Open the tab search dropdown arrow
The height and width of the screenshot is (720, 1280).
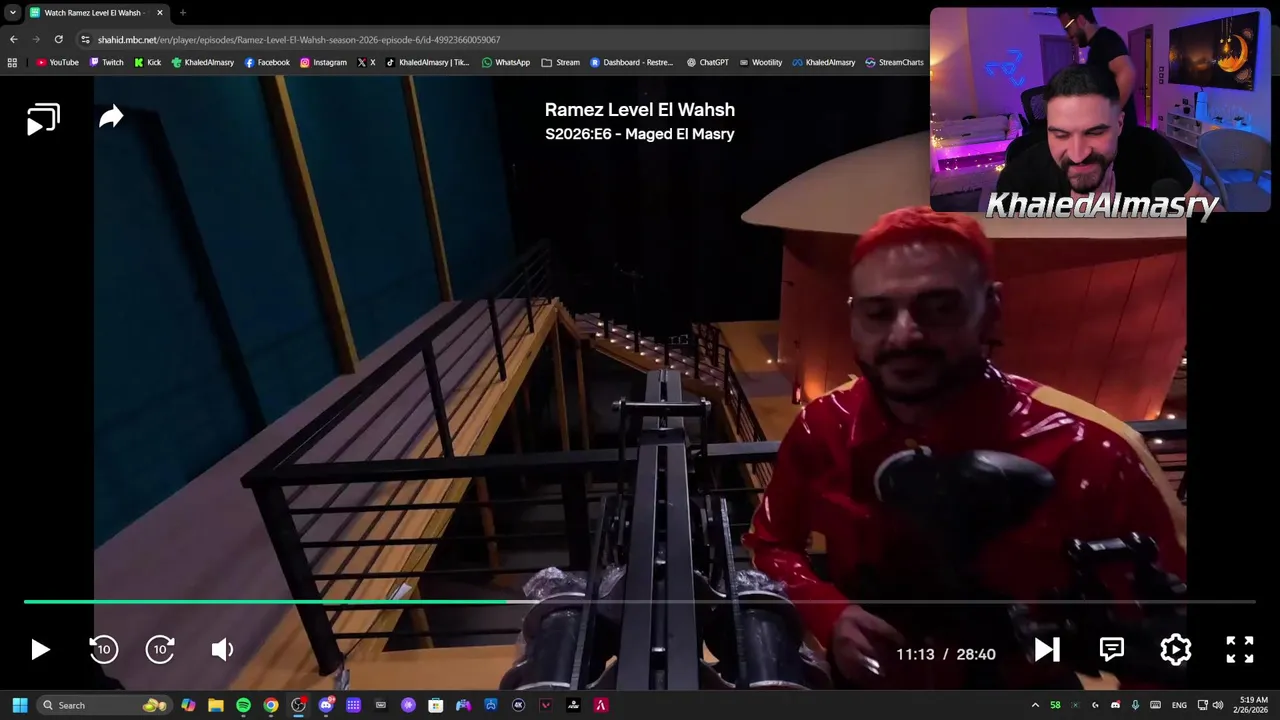(x=13, y=13)
